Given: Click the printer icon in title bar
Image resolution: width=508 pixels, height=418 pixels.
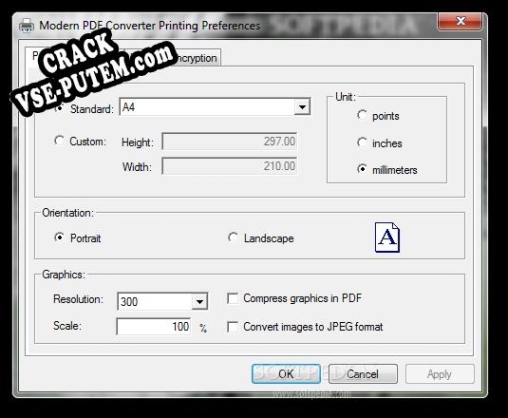Looking at the screenshot, I should [x=27, y=26].
